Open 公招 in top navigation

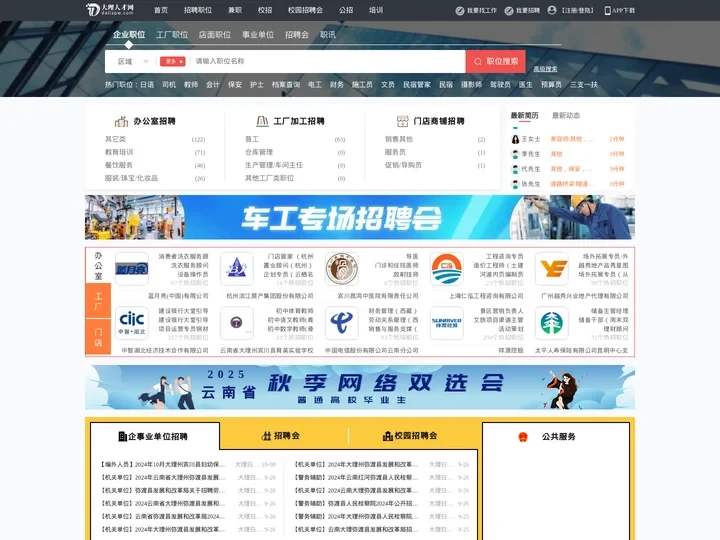(346, 10)
